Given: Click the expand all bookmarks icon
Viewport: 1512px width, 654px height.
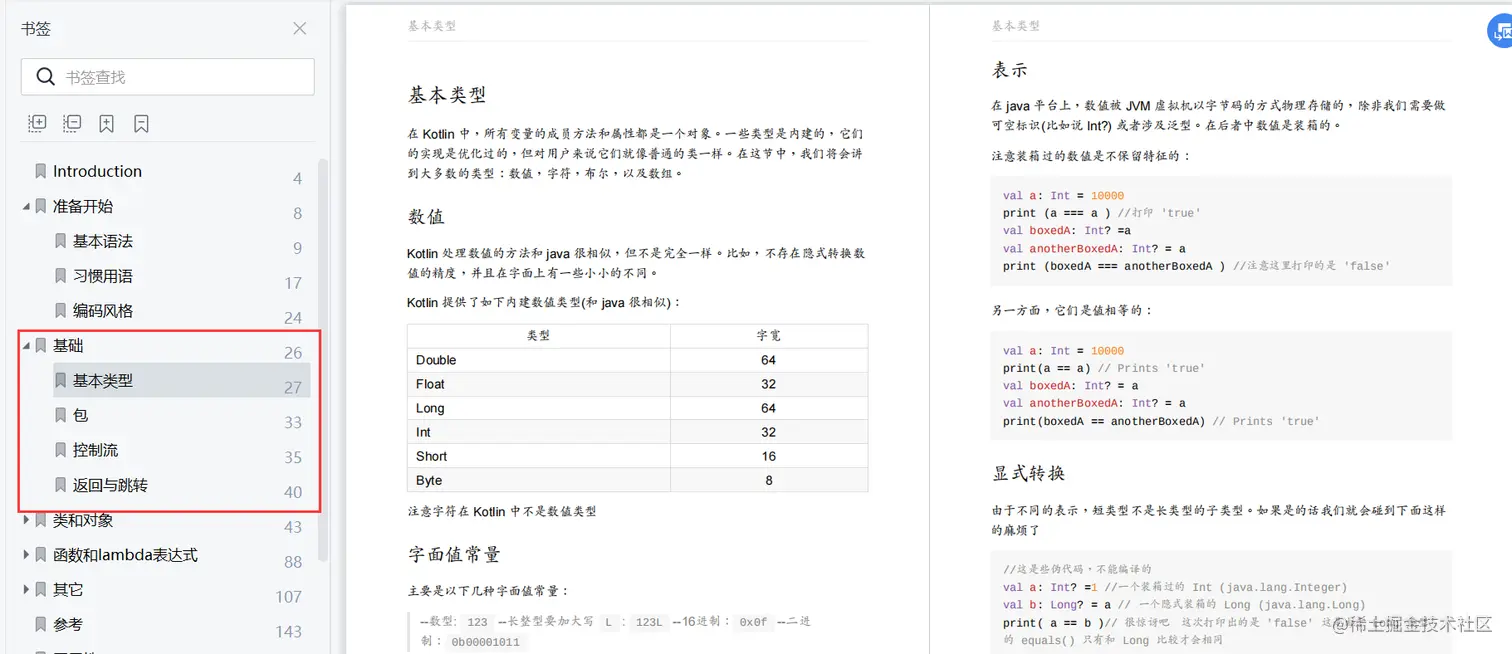Looking at the screenshot, I should coord(37,123).
